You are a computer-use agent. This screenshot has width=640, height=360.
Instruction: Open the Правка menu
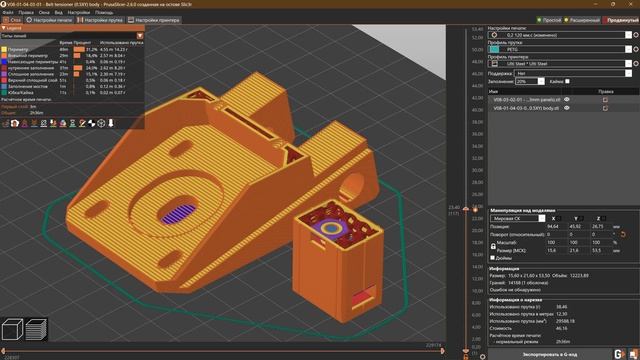(26, 13)
